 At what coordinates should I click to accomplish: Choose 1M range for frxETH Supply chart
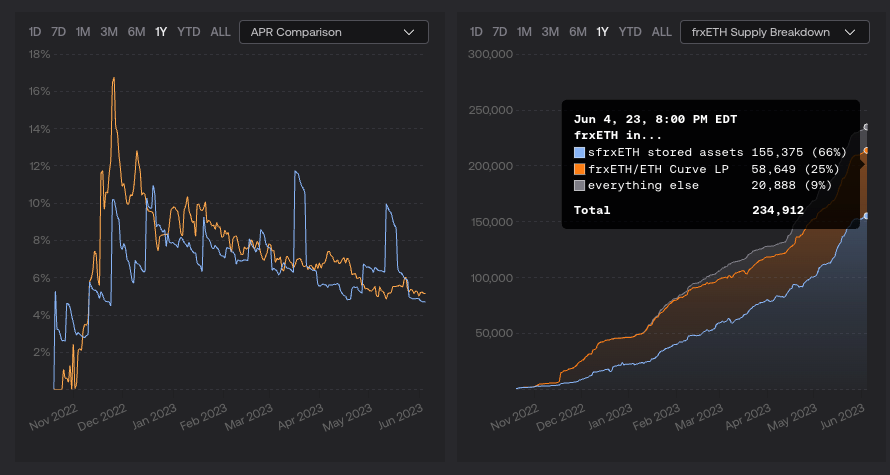[x=524, y=32]
